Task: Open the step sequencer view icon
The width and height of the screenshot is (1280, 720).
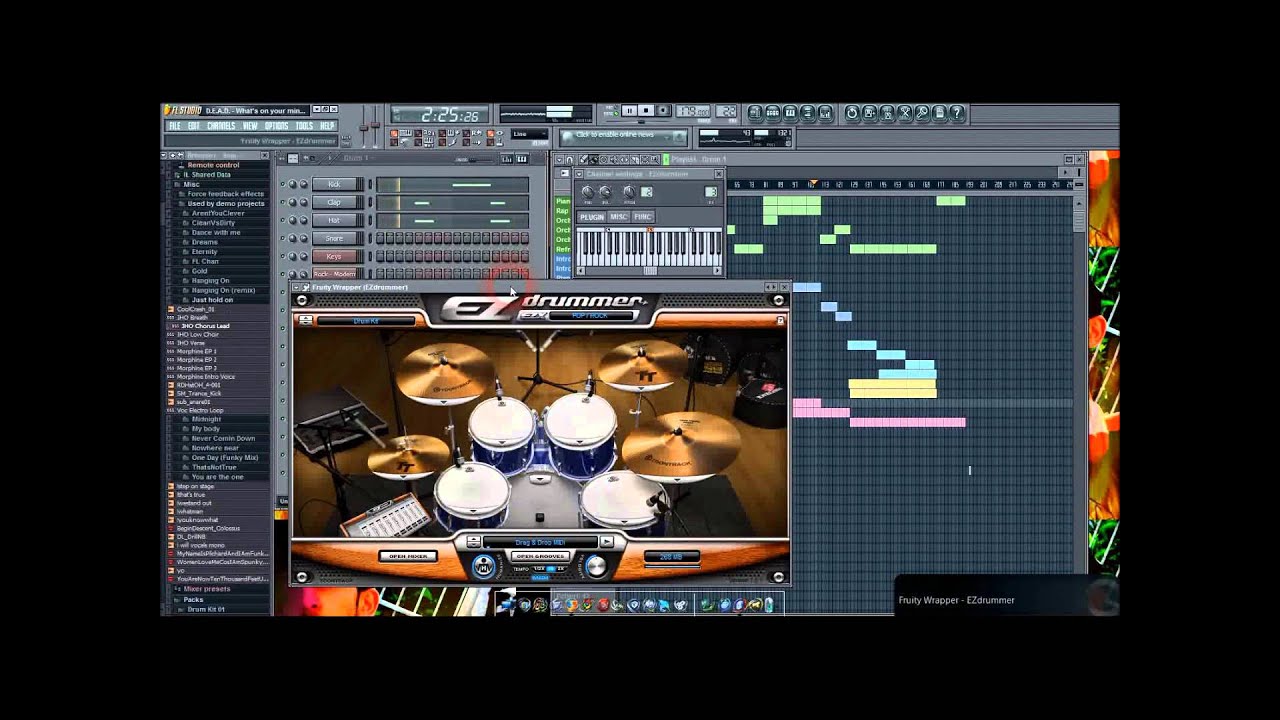Action: [773, 113]
